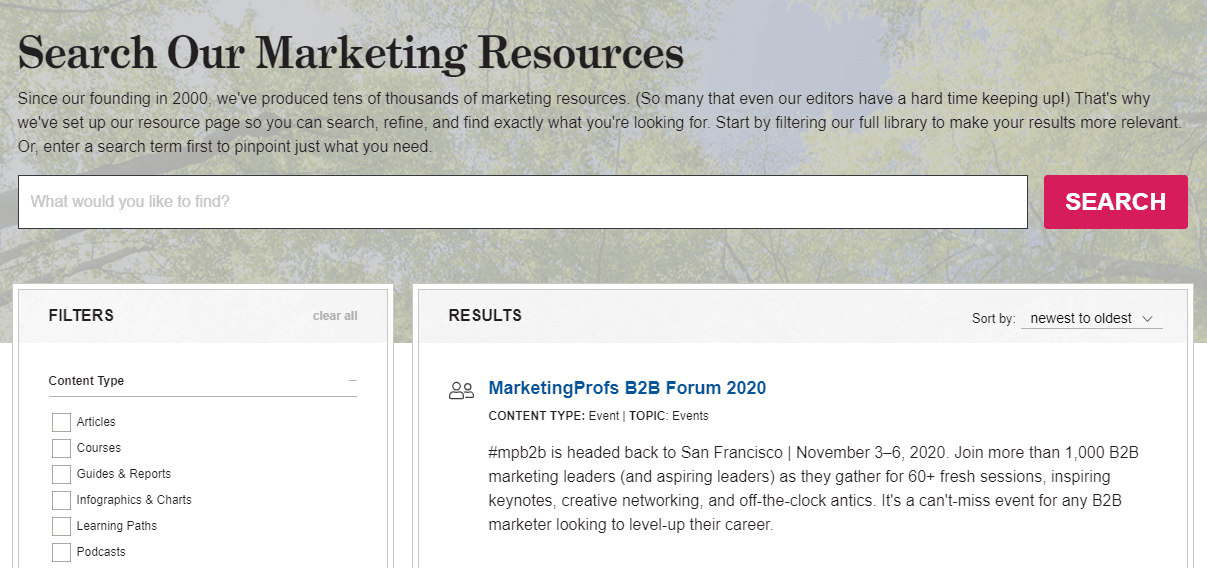This screenshot has width=1207, height=568.
Task: Click the Search Our Marketing Resources heading
Action: pyautogui.click(x=351, y=53)
